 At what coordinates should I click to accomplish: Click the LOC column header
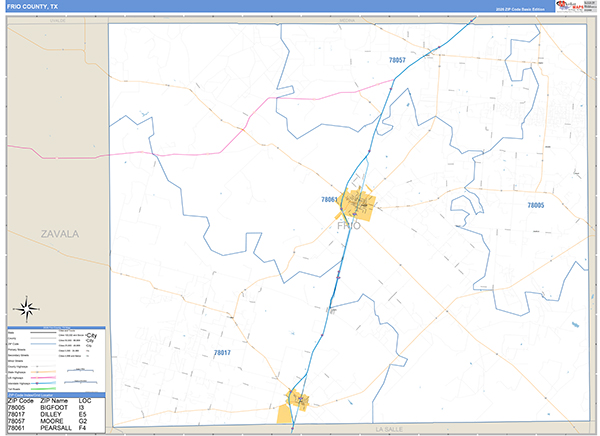85,401
